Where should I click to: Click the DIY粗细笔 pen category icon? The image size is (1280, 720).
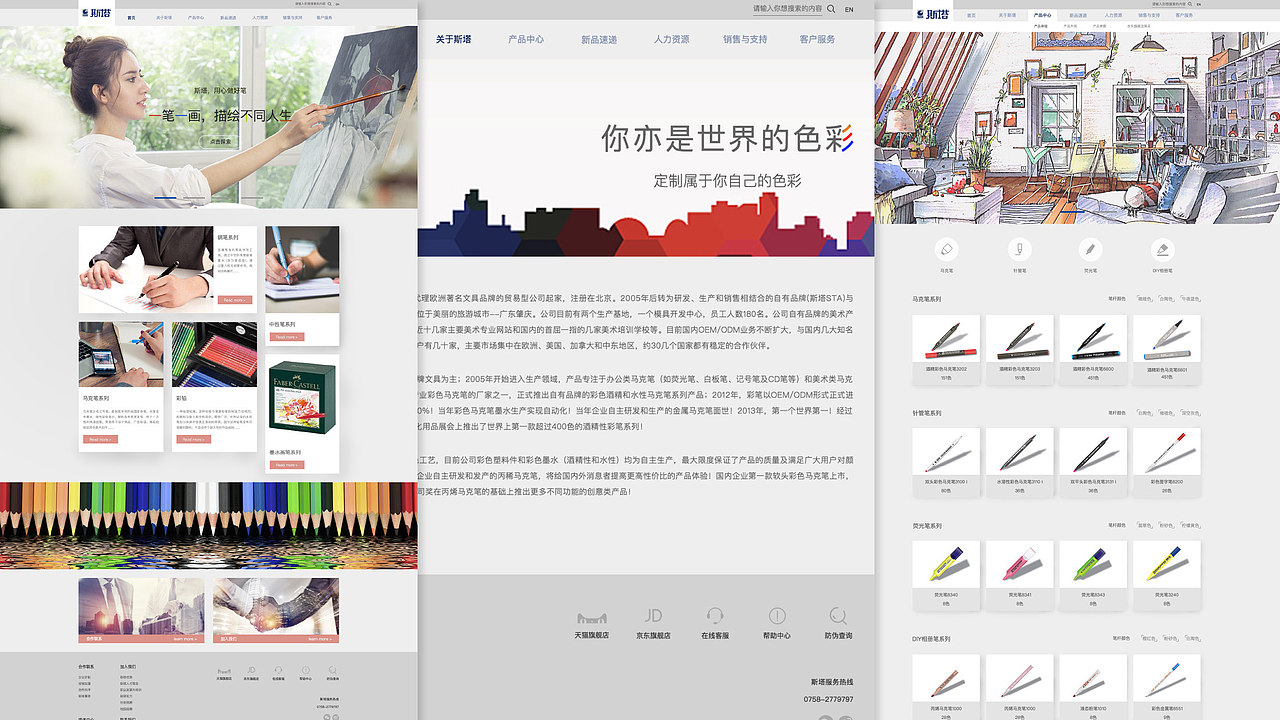point(1165,248)
